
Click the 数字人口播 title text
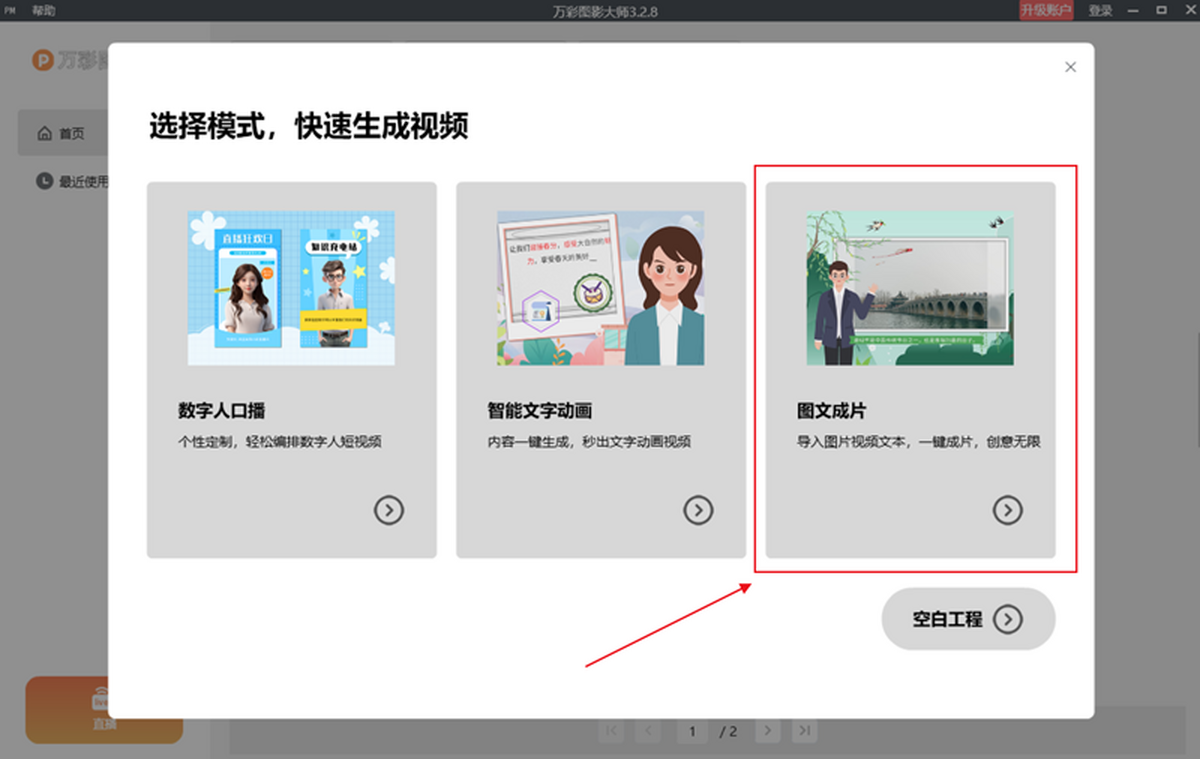[222, 411]
